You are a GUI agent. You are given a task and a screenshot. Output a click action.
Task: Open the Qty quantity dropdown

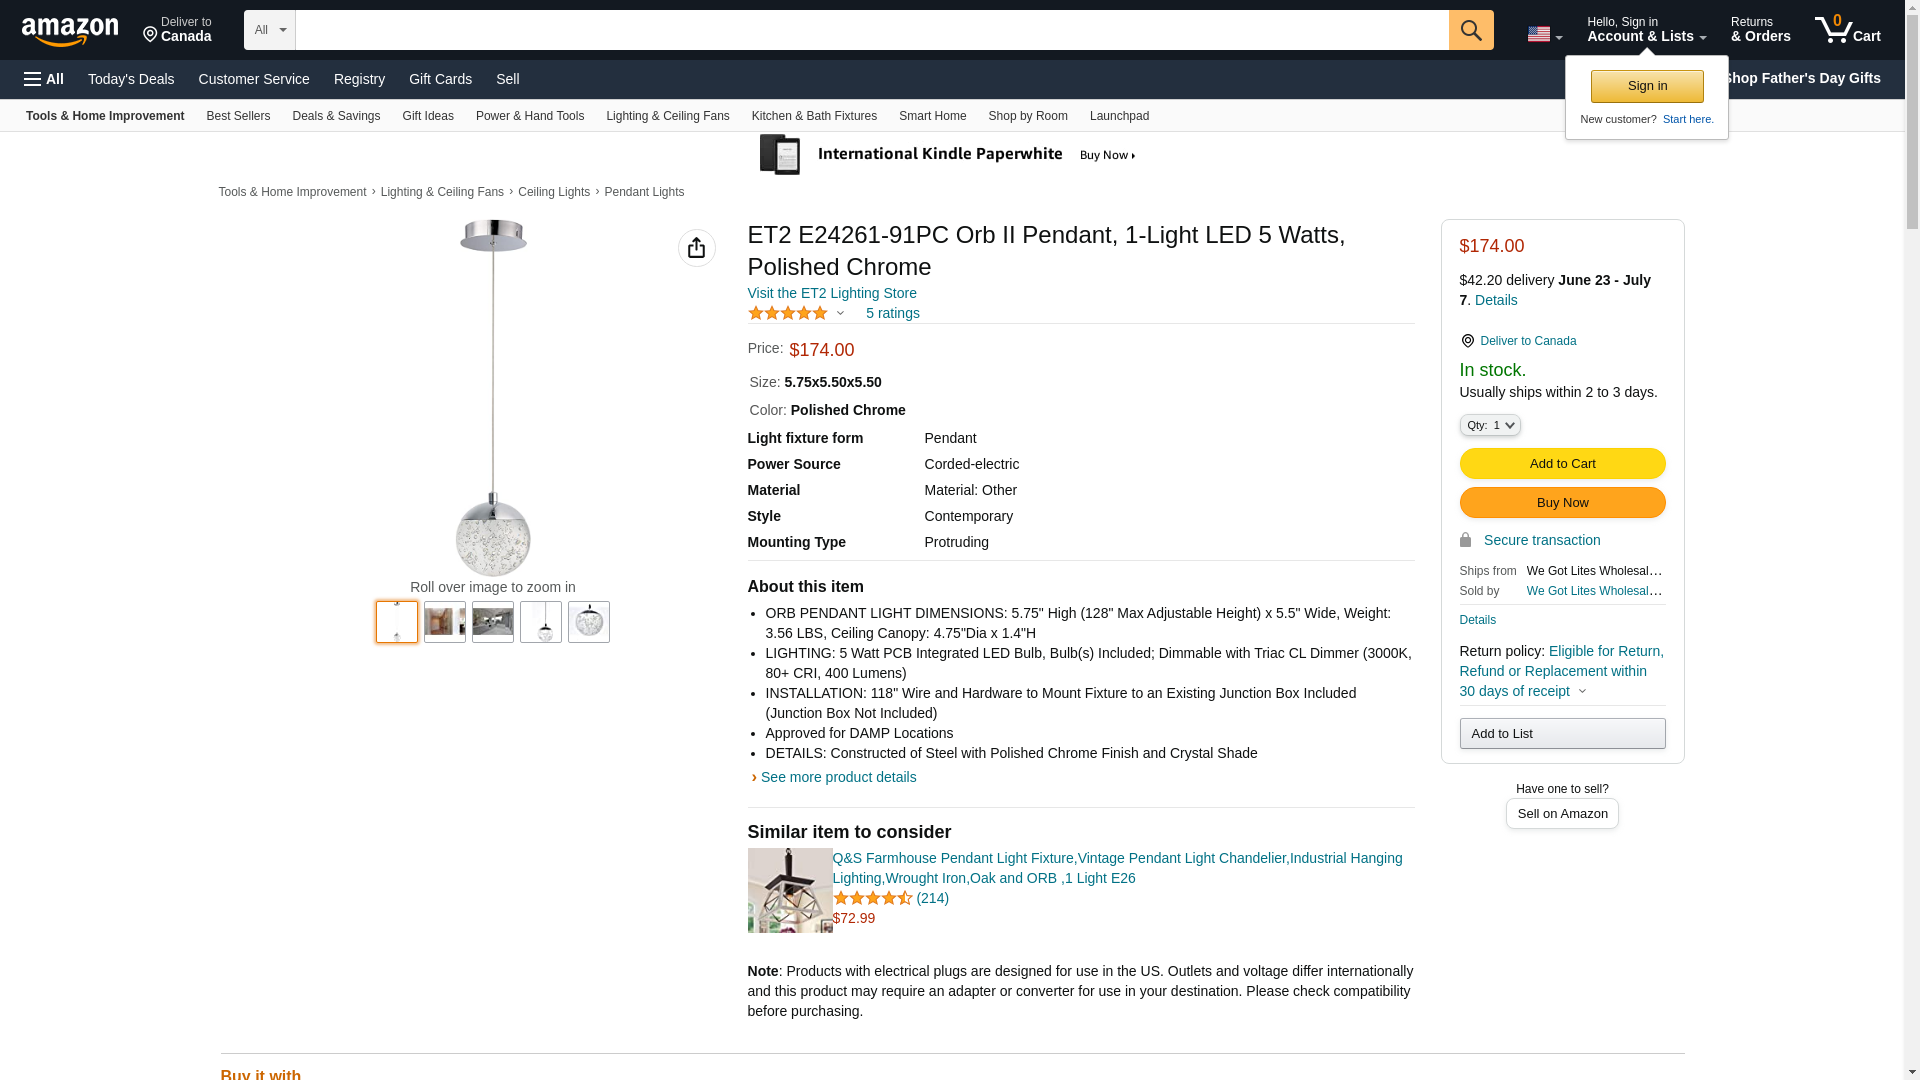pos(1489,425)
